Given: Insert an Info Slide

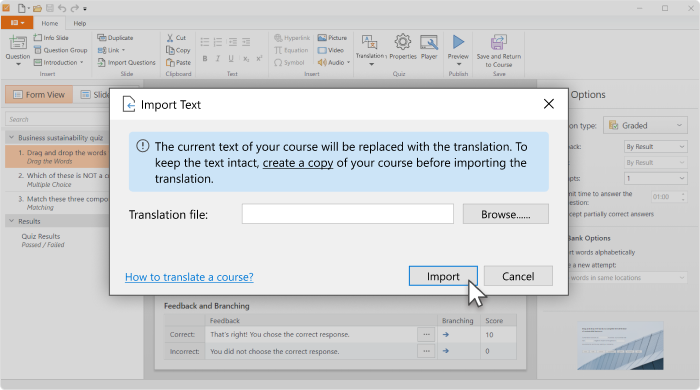Looking at the screenshot, I should click(51, 38).
